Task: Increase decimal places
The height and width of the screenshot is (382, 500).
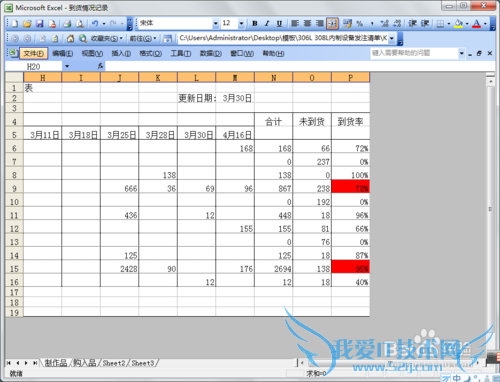Action: point(384,23)
